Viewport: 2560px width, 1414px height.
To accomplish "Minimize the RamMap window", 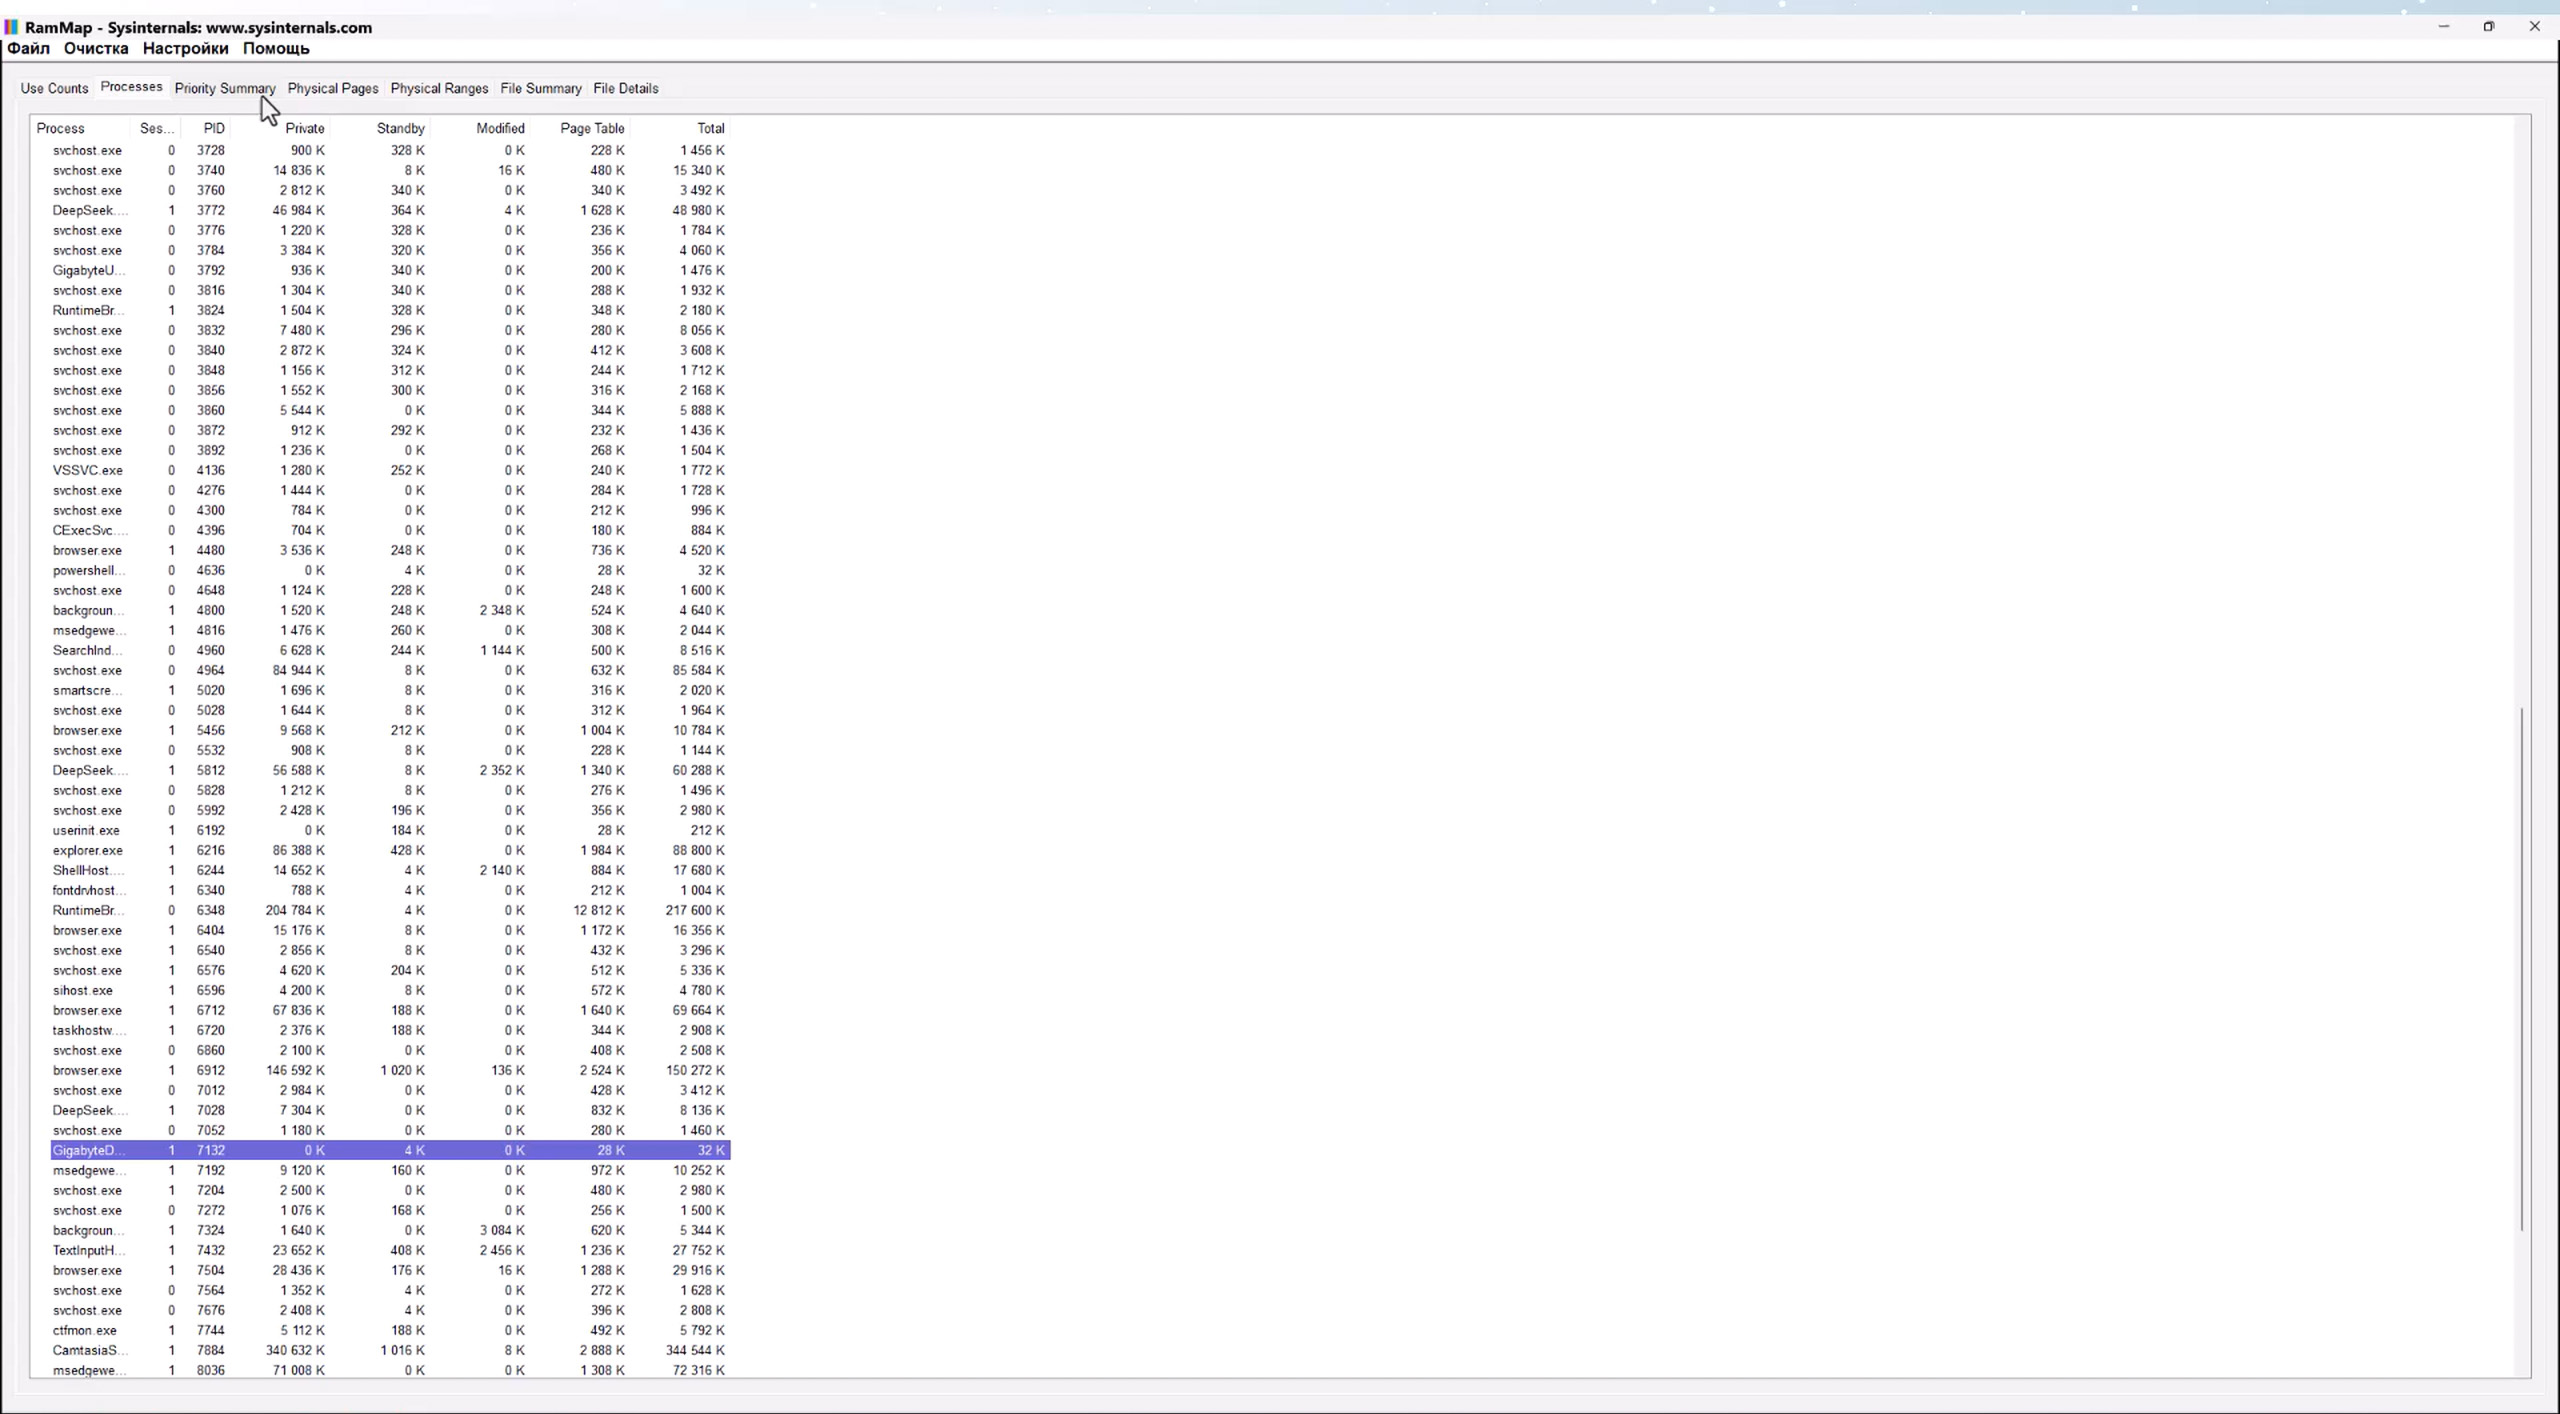I will tap(2444, 26).
